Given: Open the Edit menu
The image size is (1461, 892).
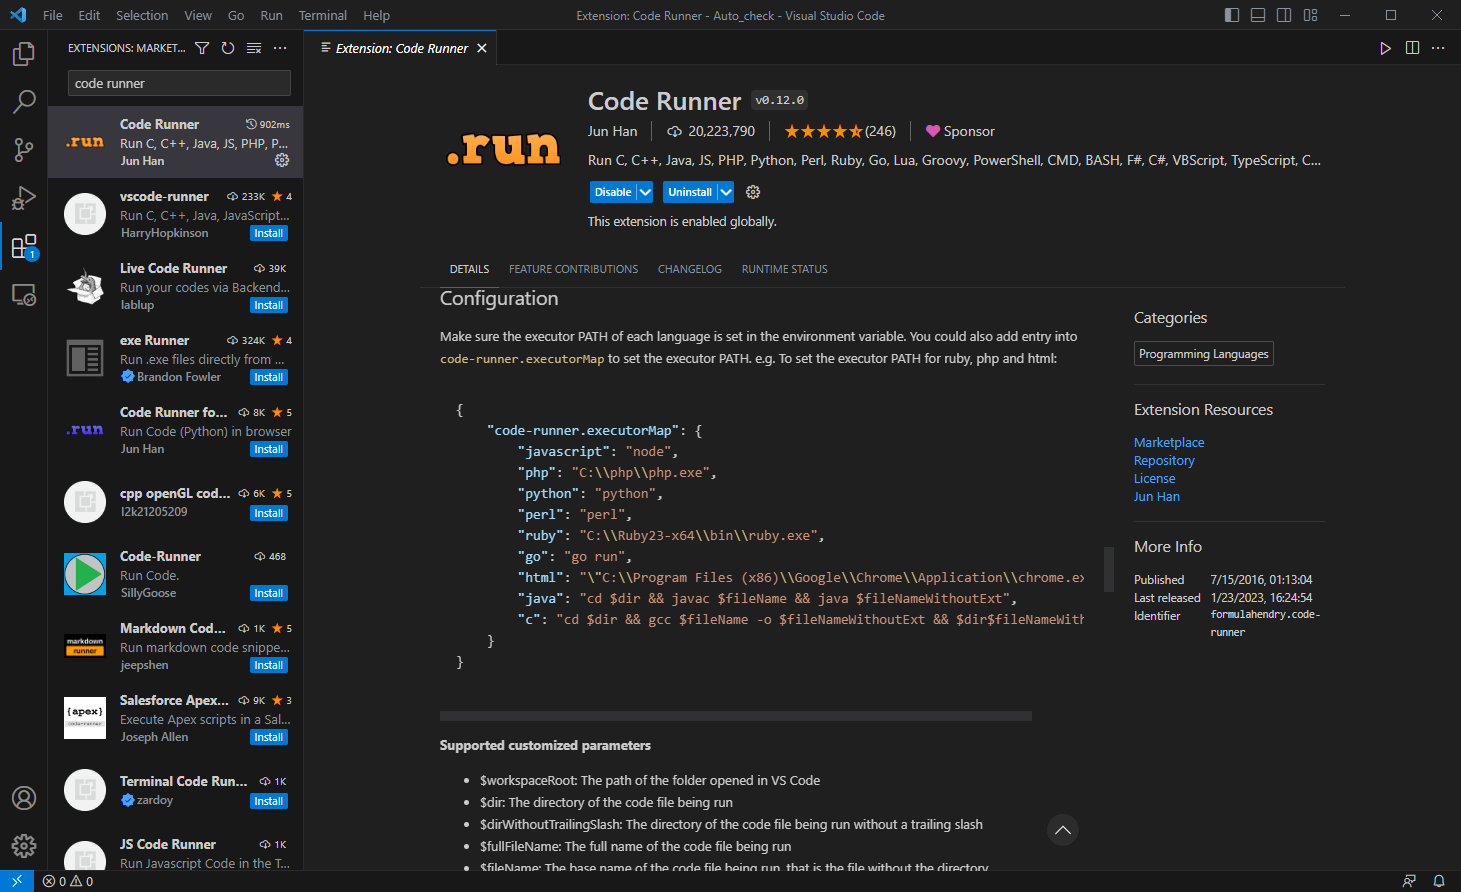Looking at the screenshot, I should click(x=89, y=15).
